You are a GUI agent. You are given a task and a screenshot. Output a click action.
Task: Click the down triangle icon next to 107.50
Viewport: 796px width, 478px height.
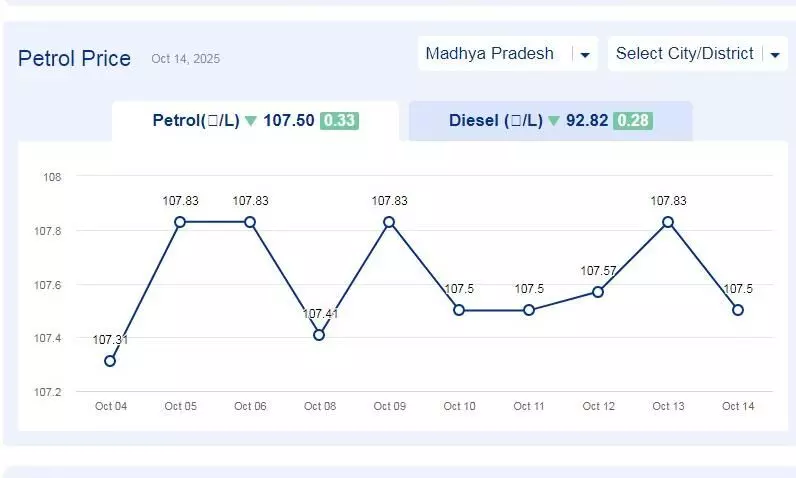(x=250, y=121)
